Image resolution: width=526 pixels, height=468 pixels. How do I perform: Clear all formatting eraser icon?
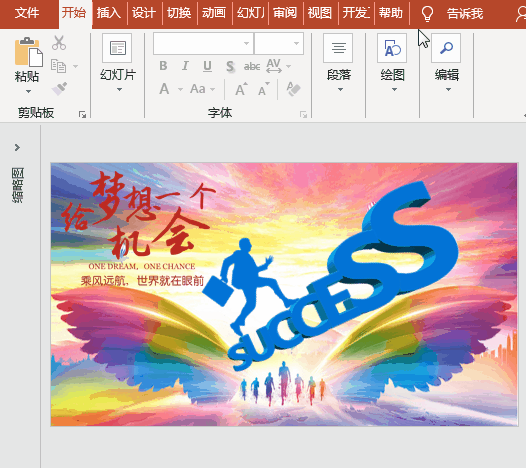294,89
